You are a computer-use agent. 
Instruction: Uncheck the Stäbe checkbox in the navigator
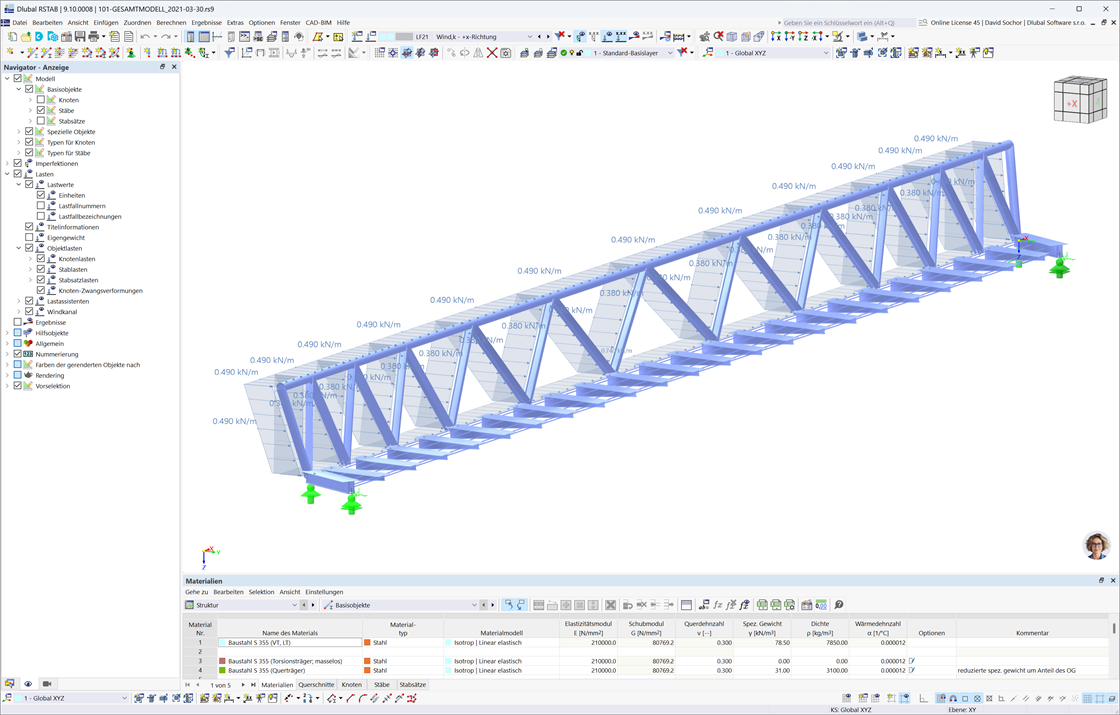[39, 110]
